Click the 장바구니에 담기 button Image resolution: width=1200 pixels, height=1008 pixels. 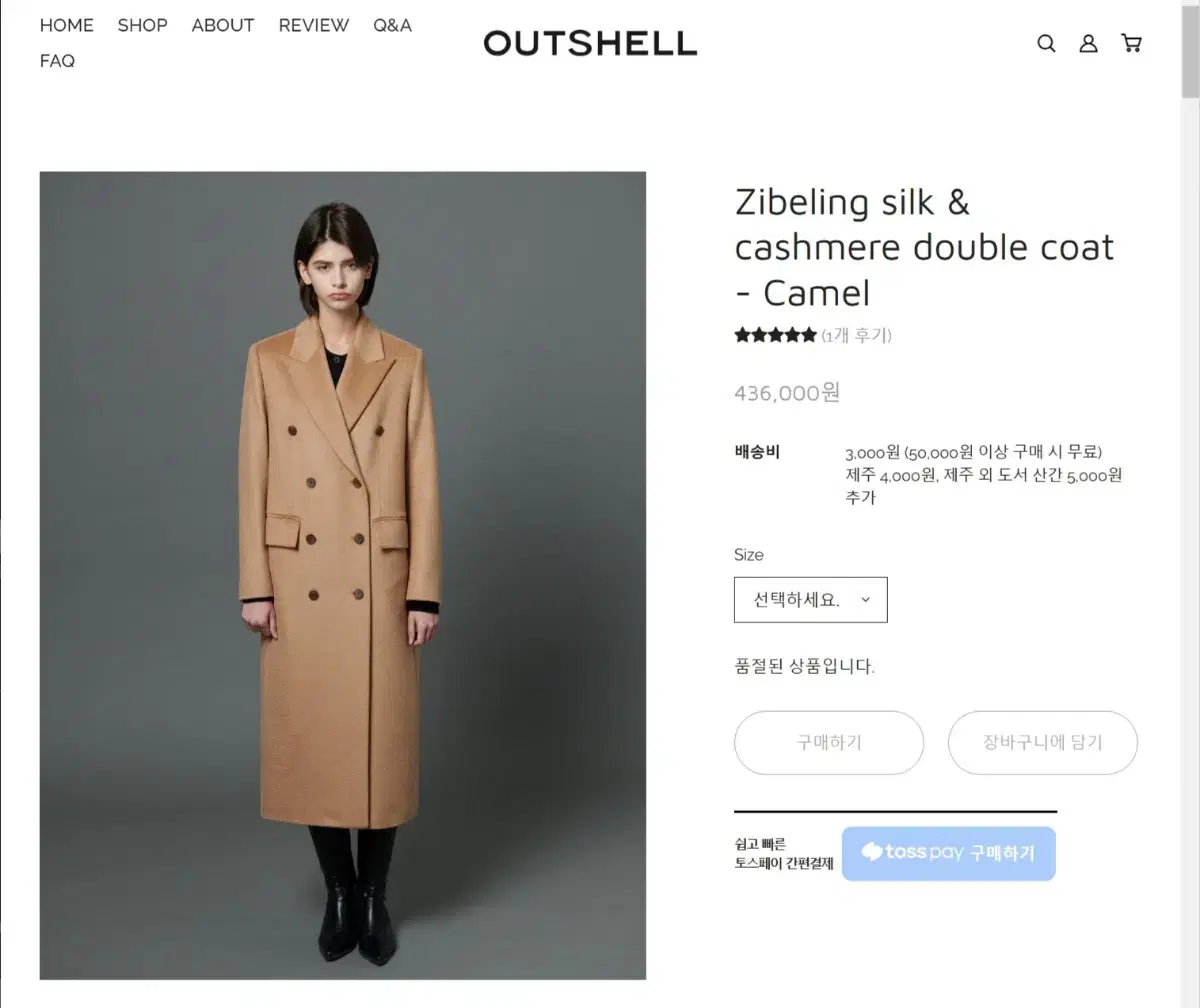[x=1043, y=743]
